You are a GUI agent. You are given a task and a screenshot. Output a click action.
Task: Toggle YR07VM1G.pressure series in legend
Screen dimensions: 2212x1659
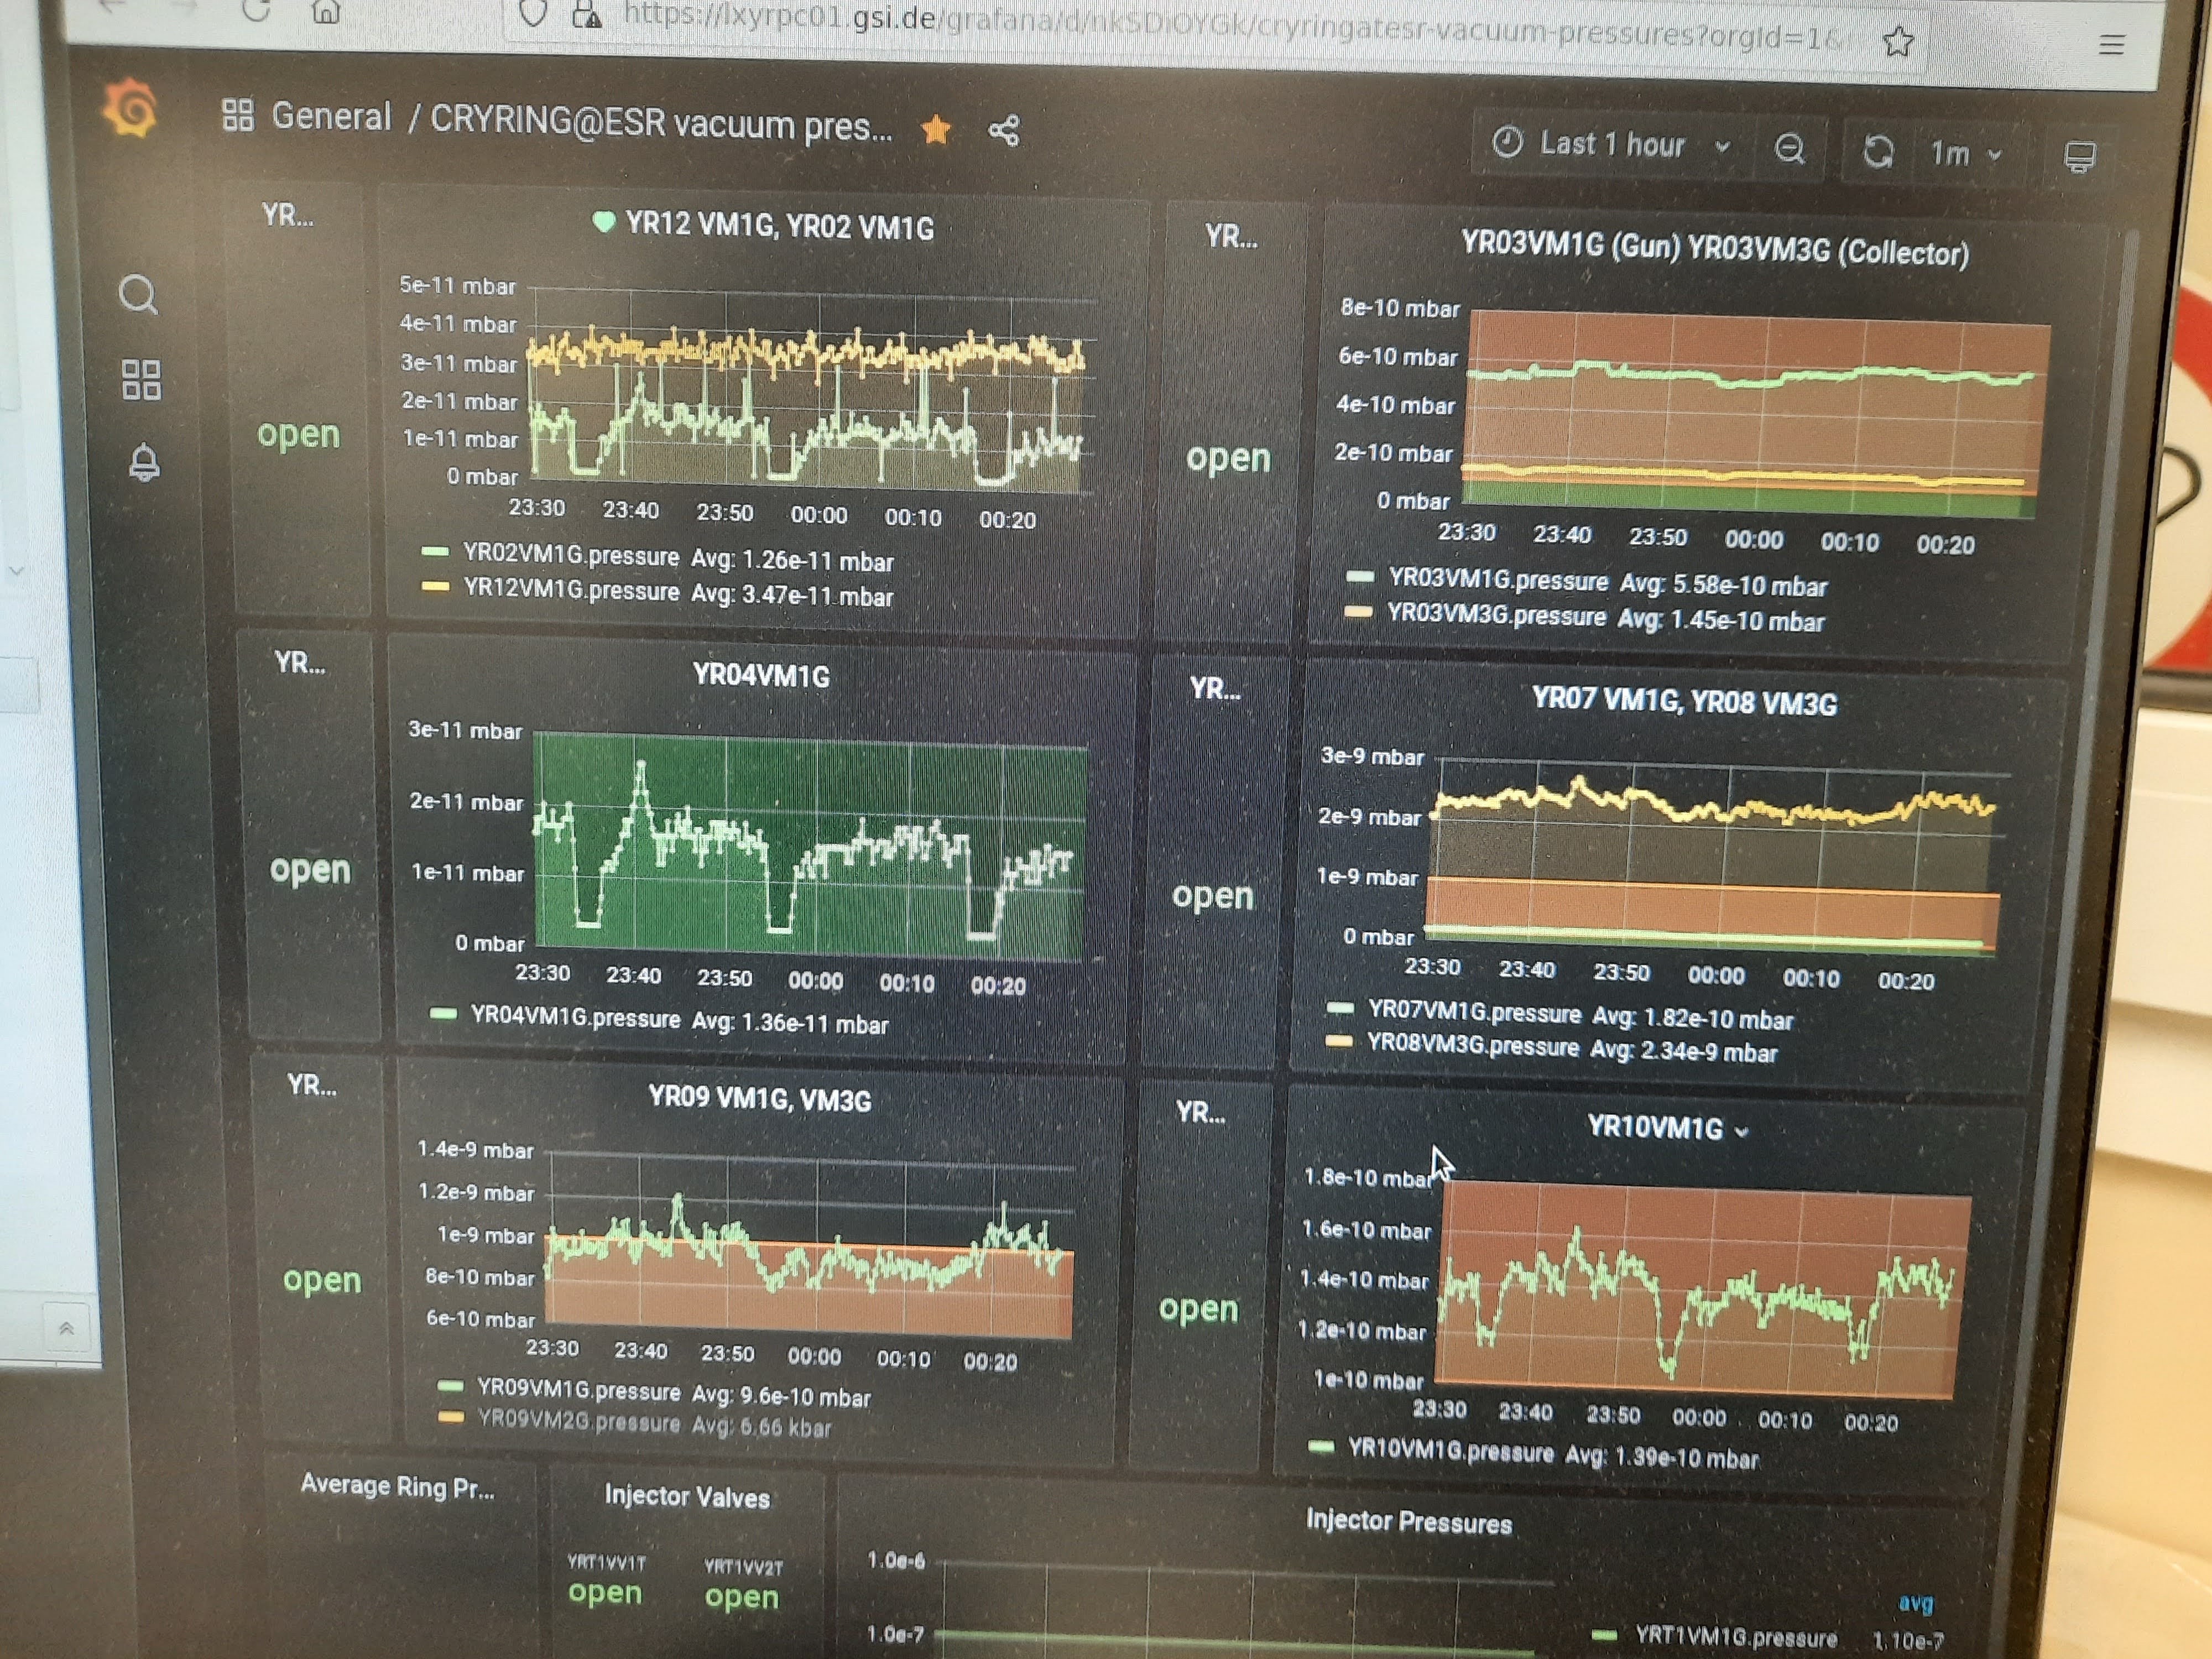pos(1474,1013)
